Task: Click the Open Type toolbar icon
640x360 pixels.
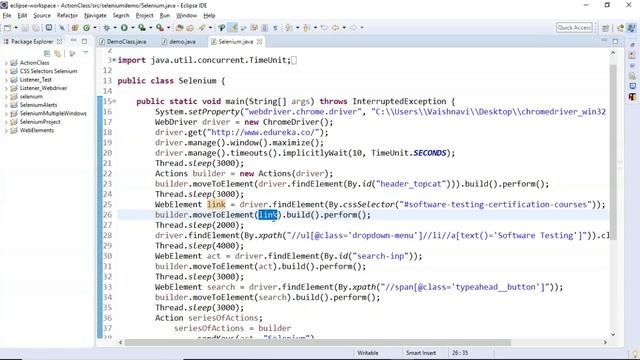Action: pyautogui.click(x=179, y=28)
